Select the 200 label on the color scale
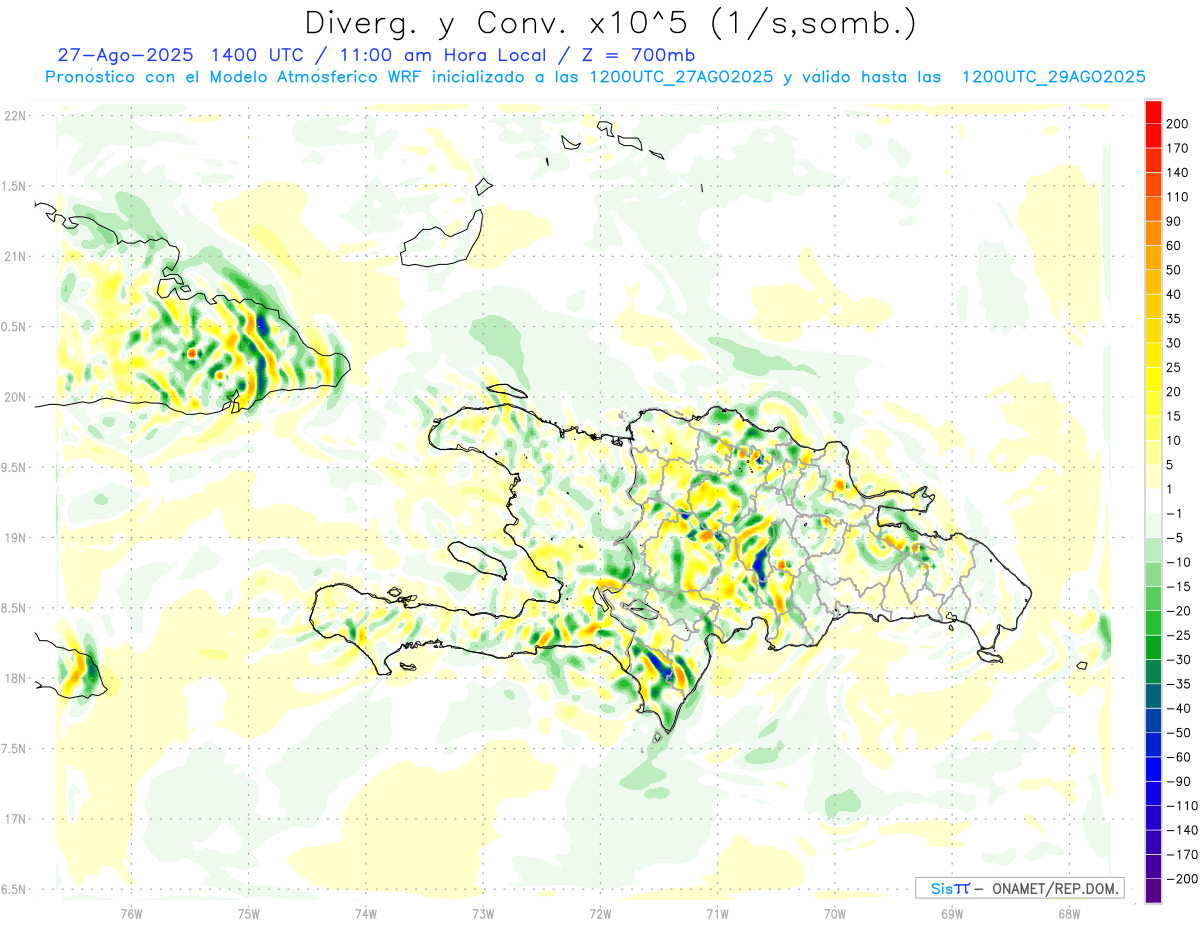The width and height of the screenshot is (1200, 927). click(x=1179, y=124)
